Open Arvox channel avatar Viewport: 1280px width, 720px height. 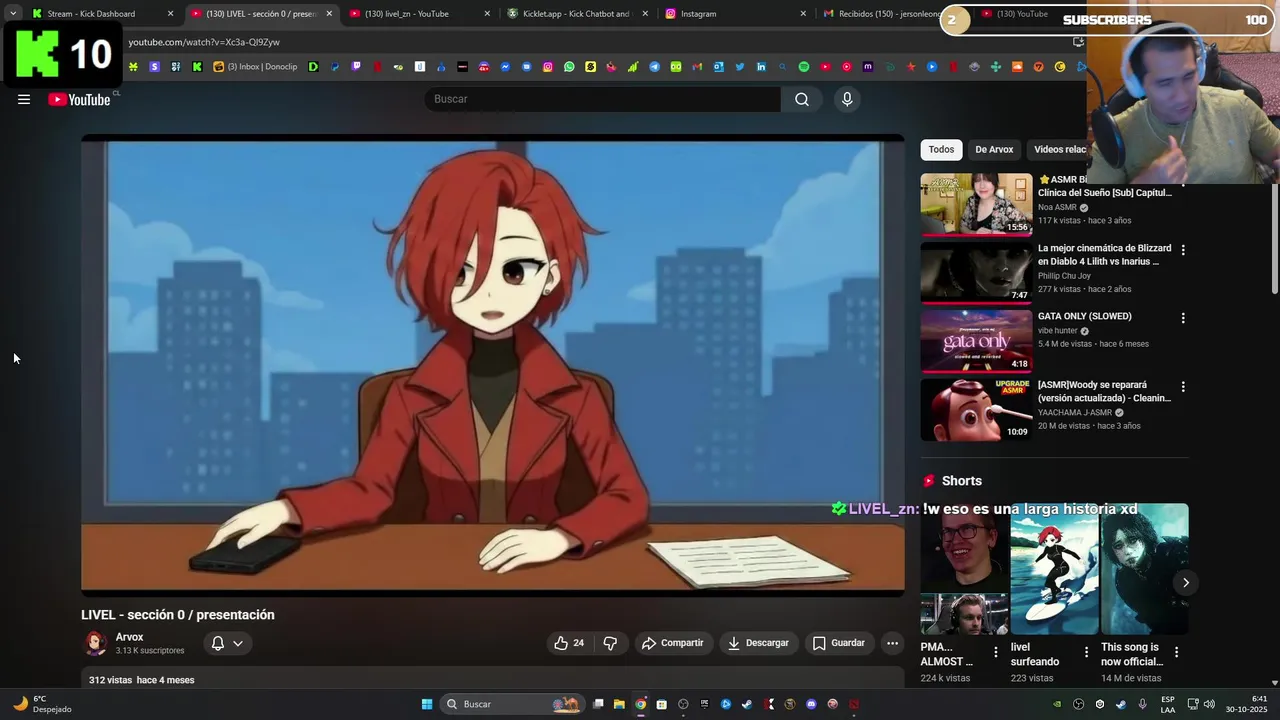pyautogui.click(x=95, y=643)
